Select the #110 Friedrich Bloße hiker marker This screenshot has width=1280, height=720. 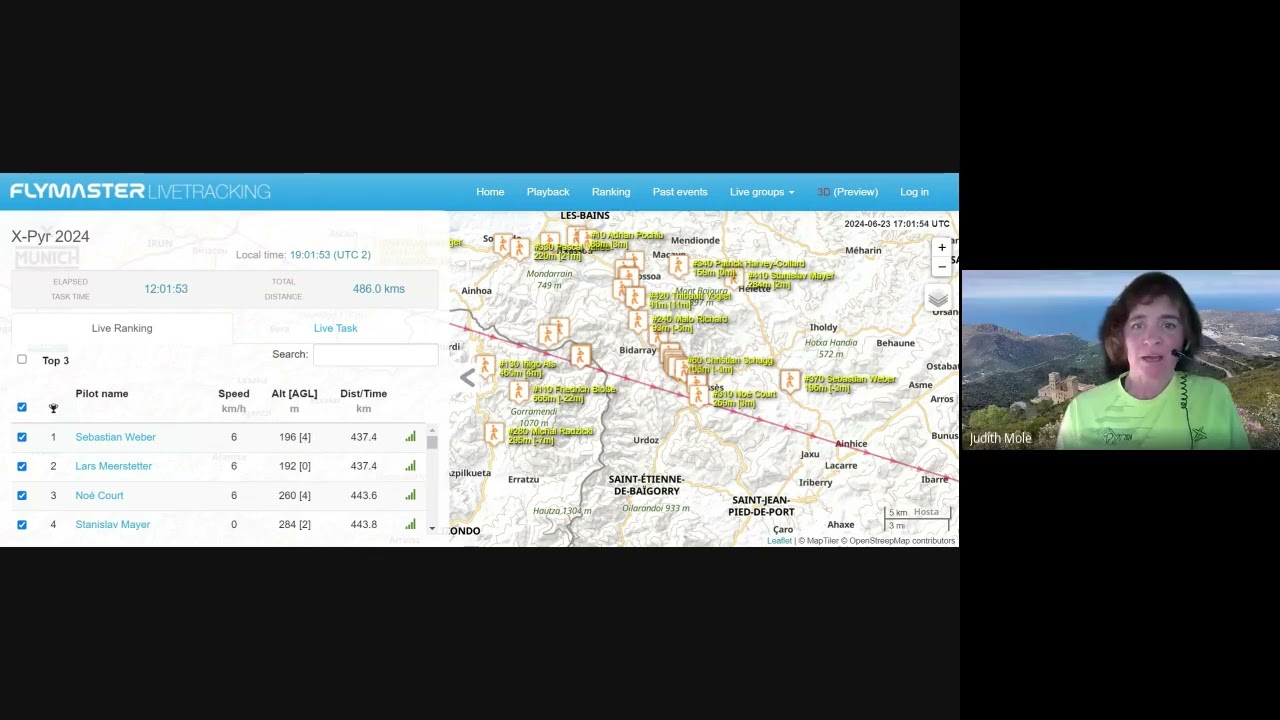(518, 391)
